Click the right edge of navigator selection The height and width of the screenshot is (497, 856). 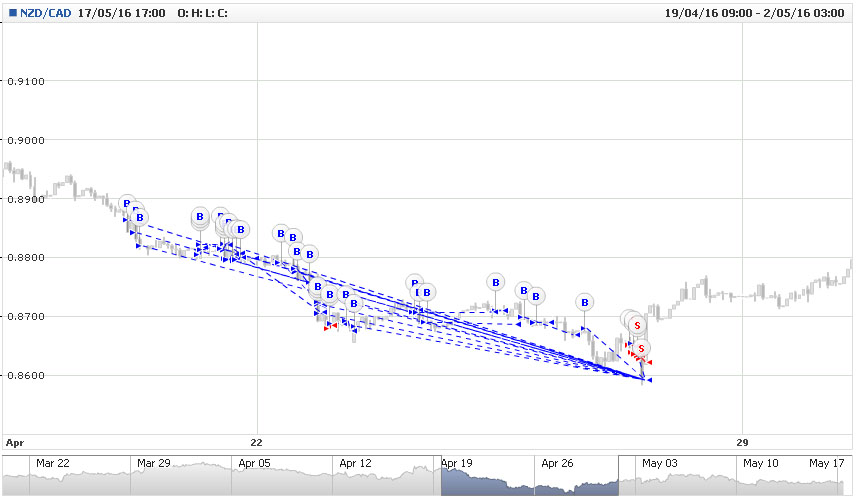pyautogui.click(x=619, y=475)
